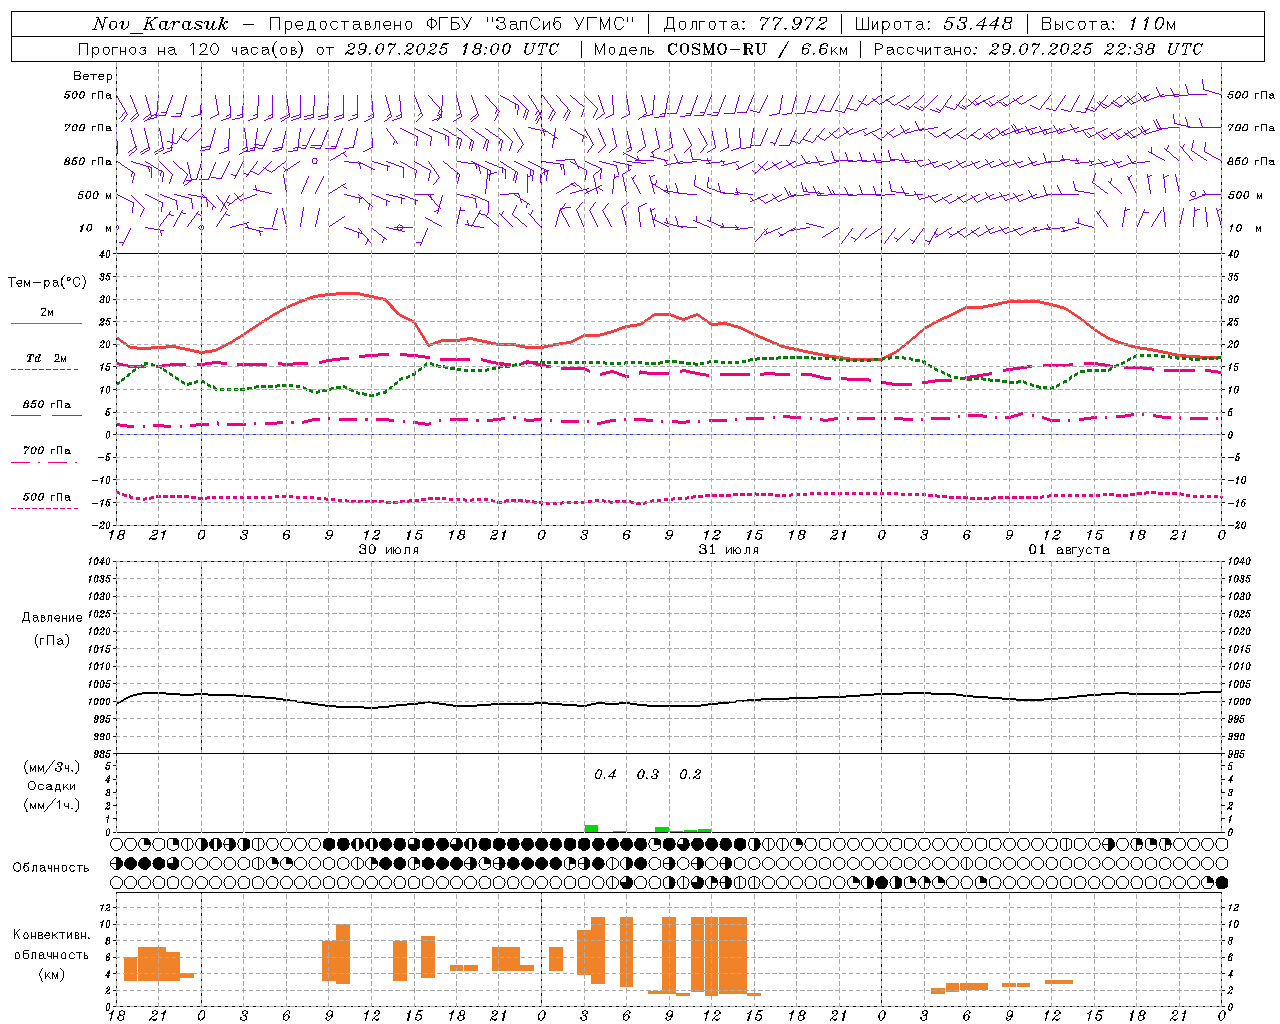Click the red 2м temperature legend line
Image resolution: width=1280 pixels, height=1024 pixels.
coord(46,323)
